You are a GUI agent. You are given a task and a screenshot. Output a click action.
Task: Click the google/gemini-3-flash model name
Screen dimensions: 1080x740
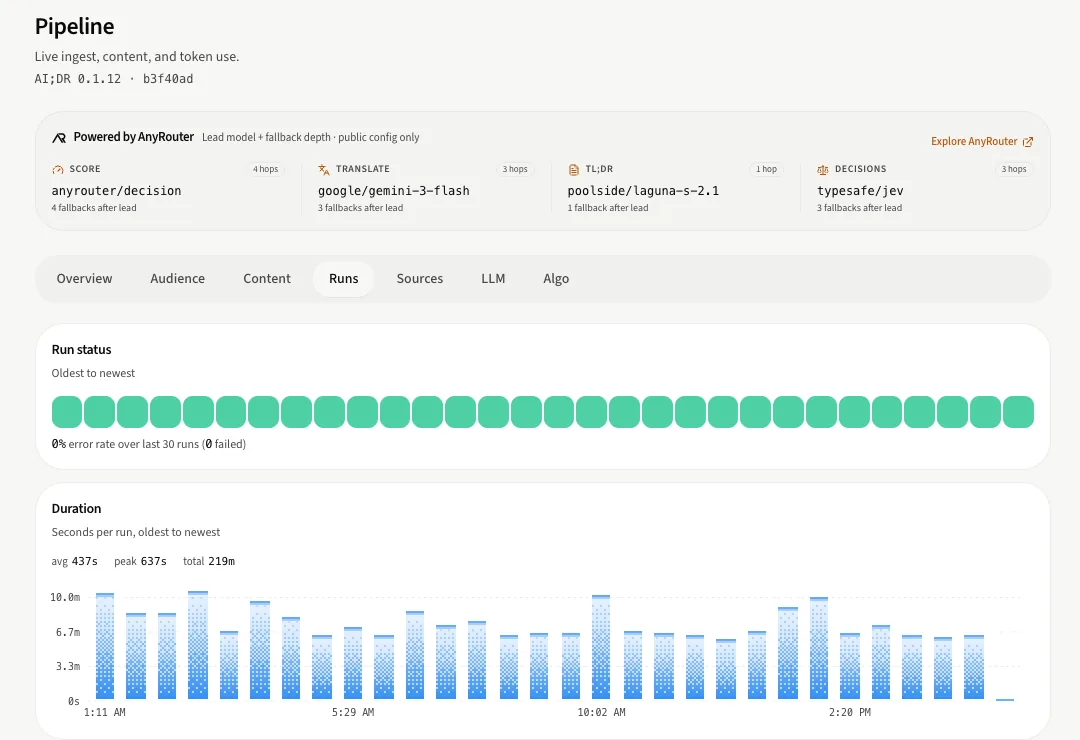point(394,191)
